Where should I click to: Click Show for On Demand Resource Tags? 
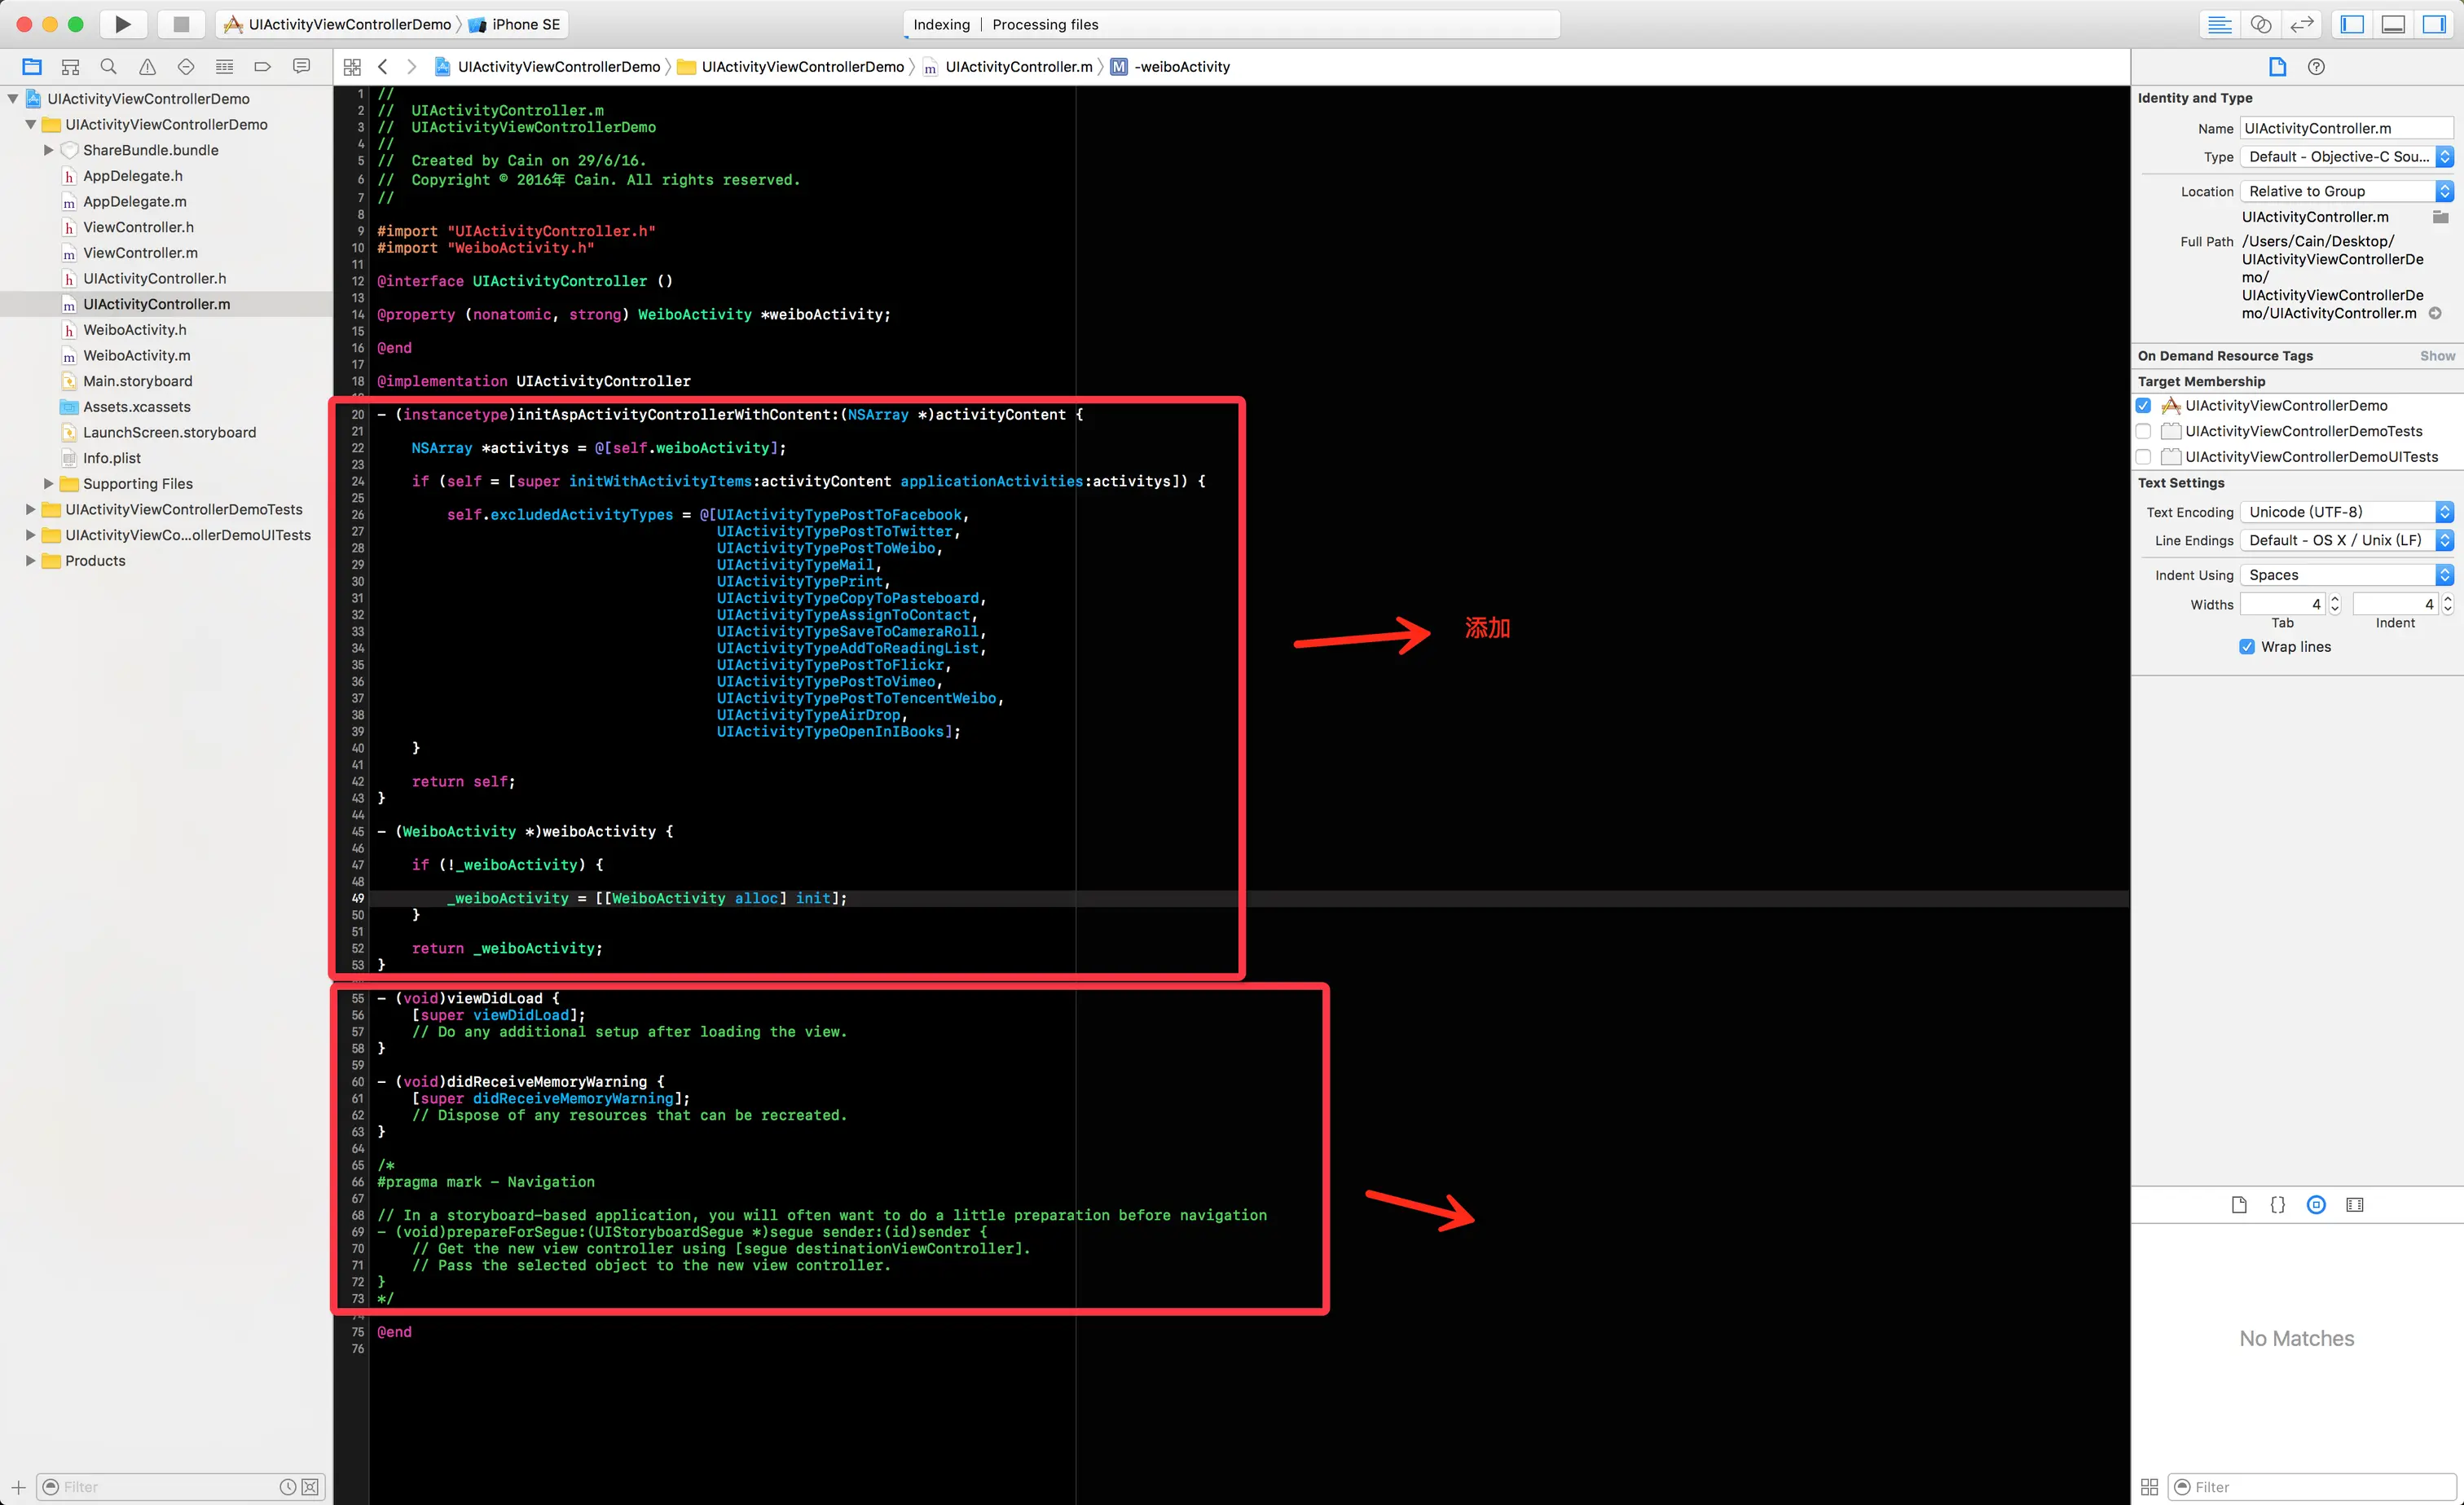pyautogui.click(x=2437, y=356)
